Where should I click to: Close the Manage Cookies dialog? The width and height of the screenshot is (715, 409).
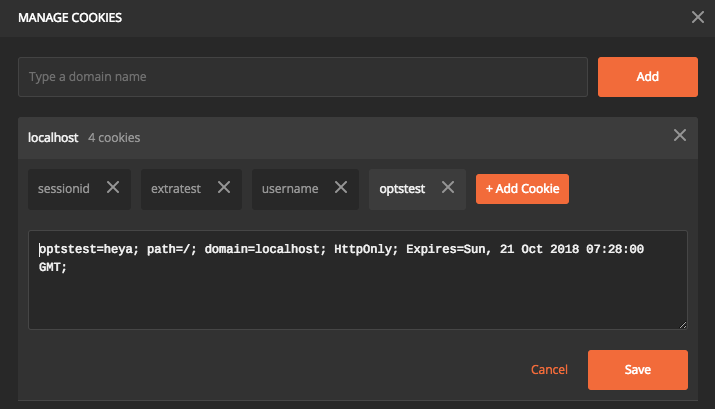698,17
